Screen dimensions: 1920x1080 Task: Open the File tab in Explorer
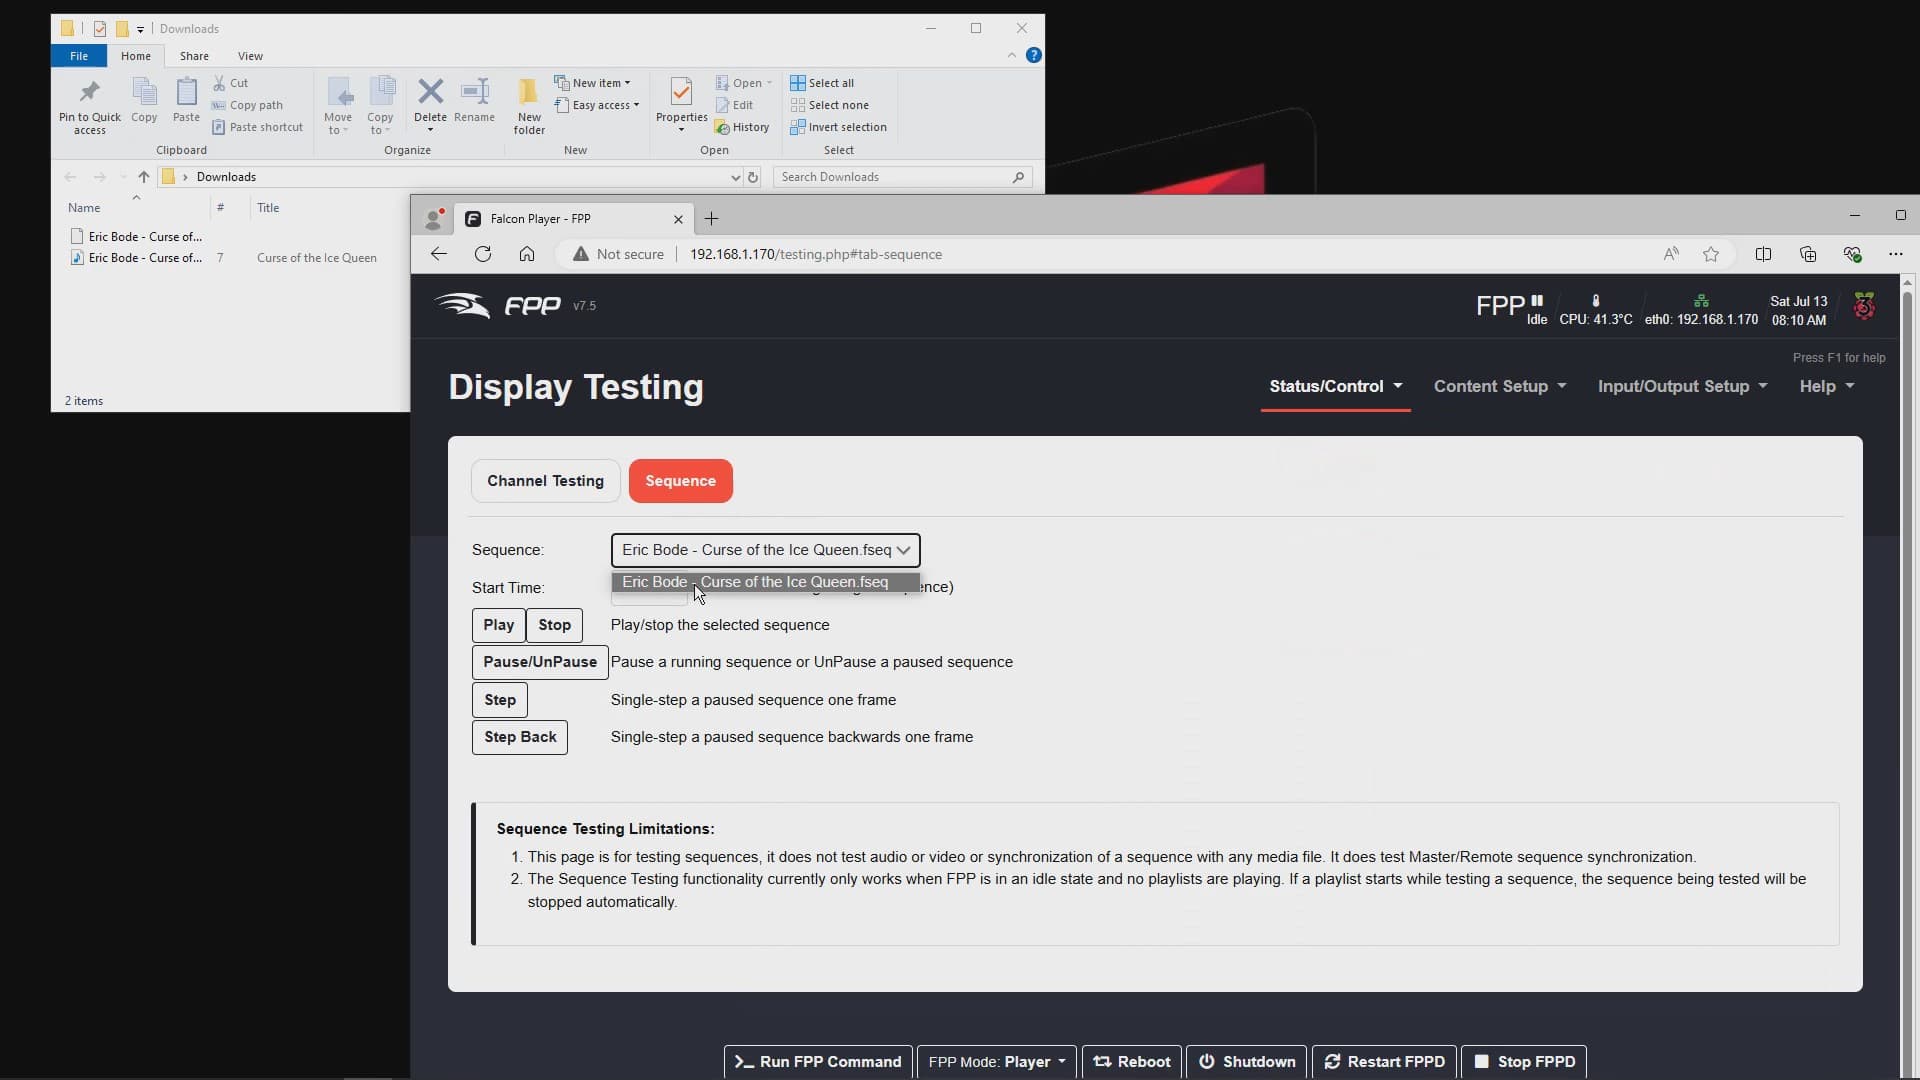79,56
